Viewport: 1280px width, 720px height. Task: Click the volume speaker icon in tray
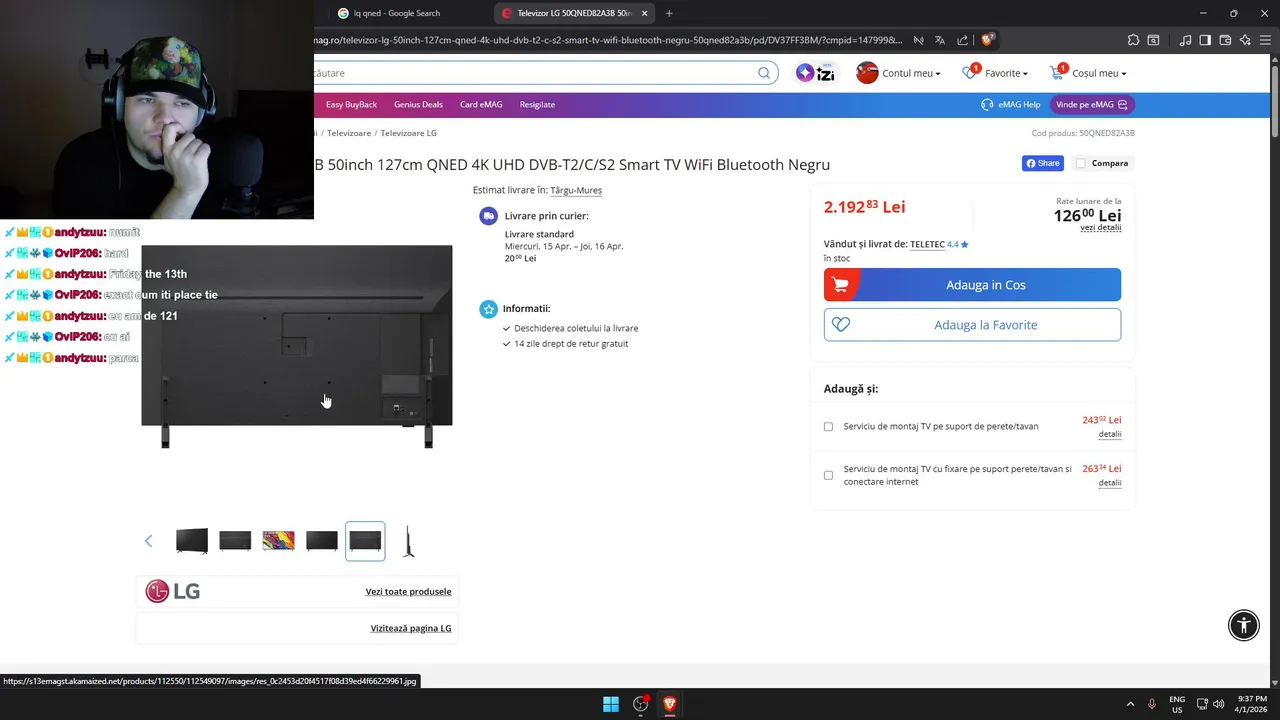1219,704
